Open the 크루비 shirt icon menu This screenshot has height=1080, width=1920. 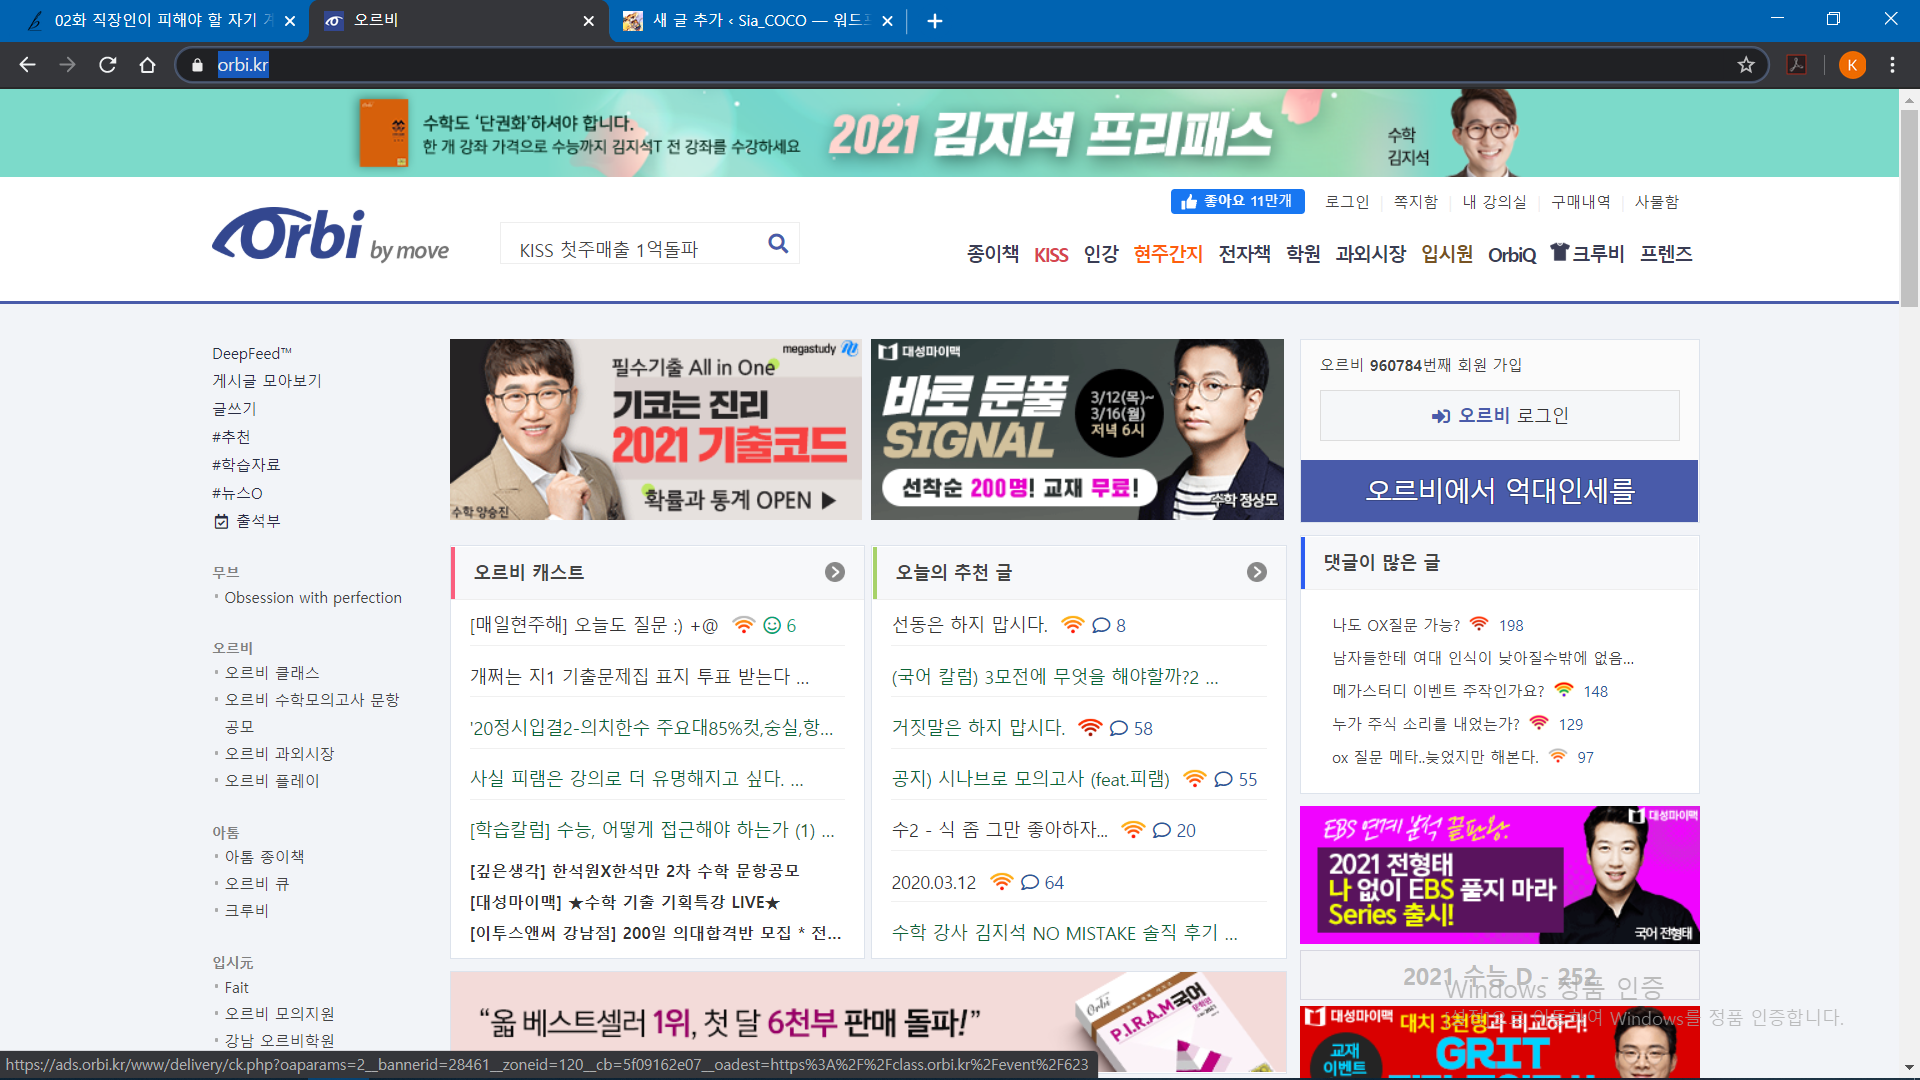click(1587, 253)
